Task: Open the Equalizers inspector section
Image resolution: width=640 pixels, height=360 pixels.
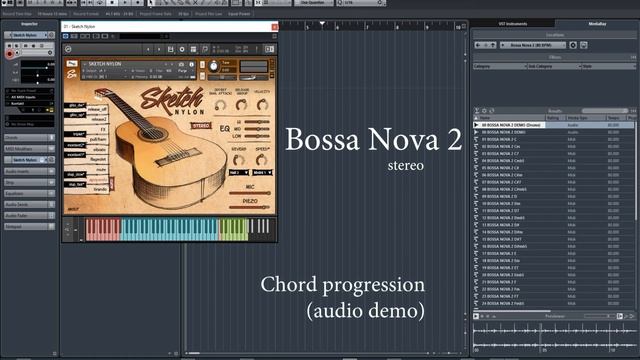Action: tap(29, 193)
